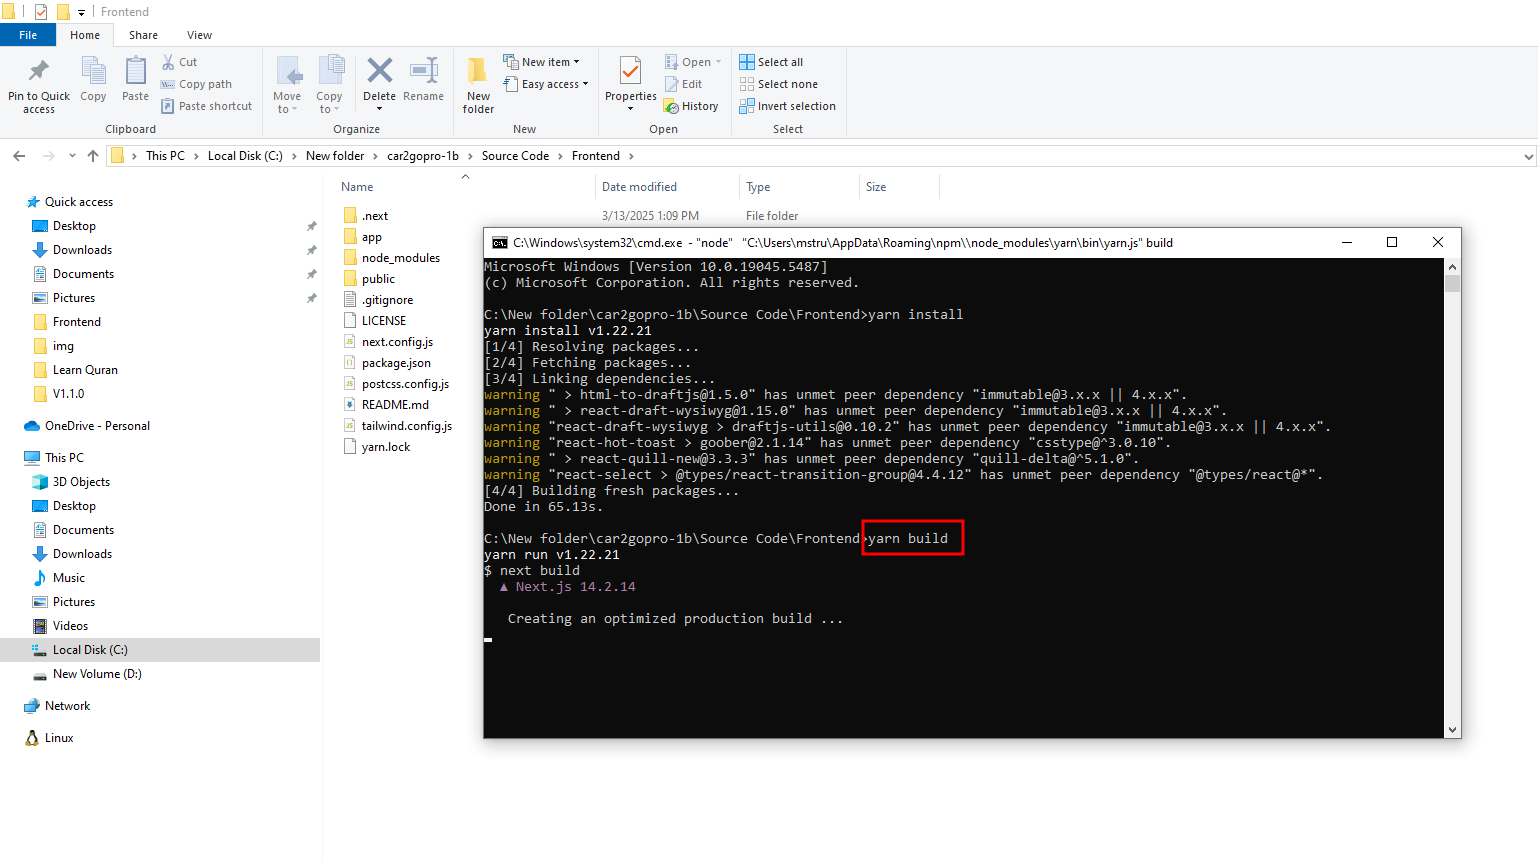Click the Cut scissors icon
1538x862 pixels.
168,62
